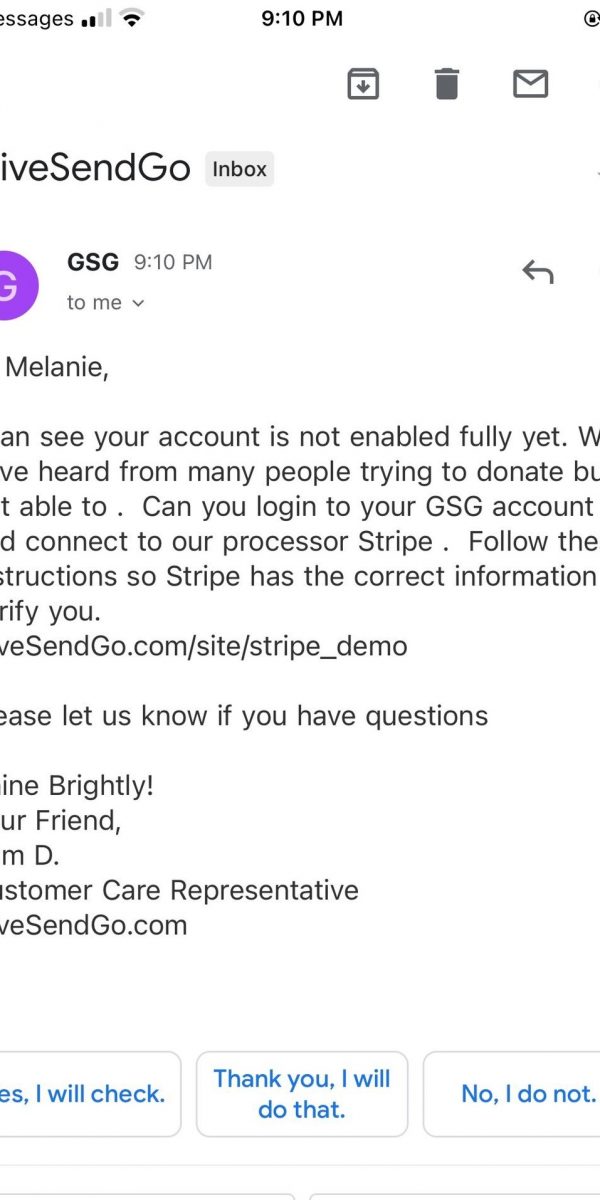Image resolution: width=600 pixels, height=1200 pixels.
Task: Select "Thank you, I will do that." reply
Action: (x=302, y=1094)
